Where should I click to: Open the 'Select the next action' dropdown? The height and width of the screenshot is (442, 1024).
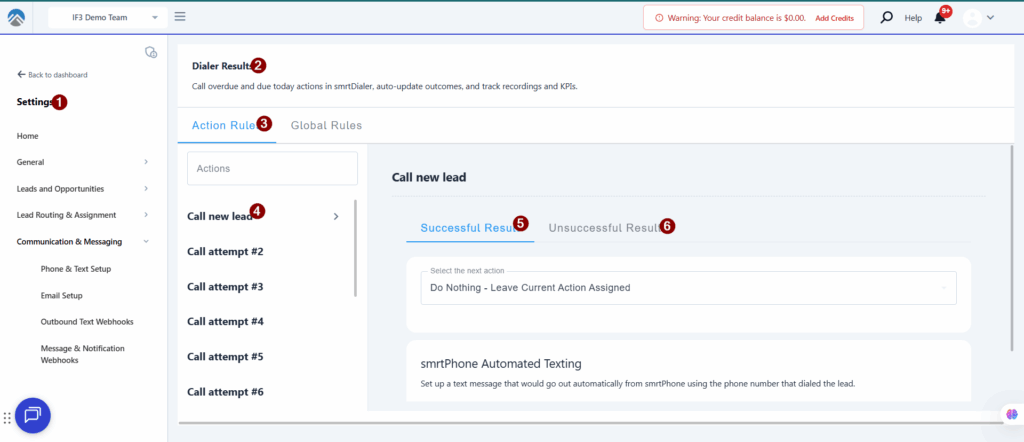[687, 288]
